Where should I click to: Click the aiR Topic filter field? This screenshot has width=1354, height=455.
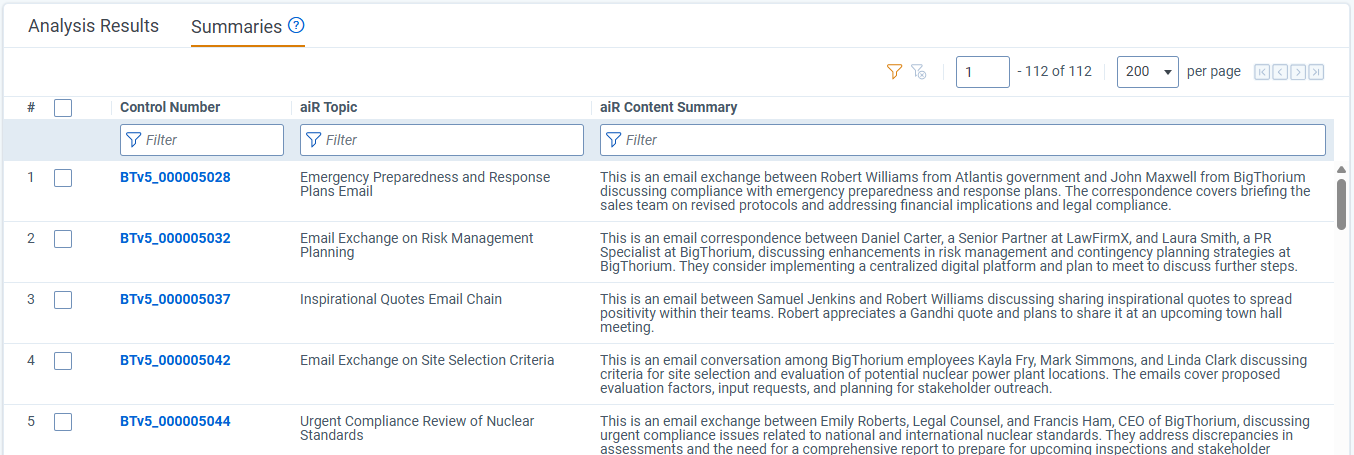pyautogui.click(x=442, y=140)
